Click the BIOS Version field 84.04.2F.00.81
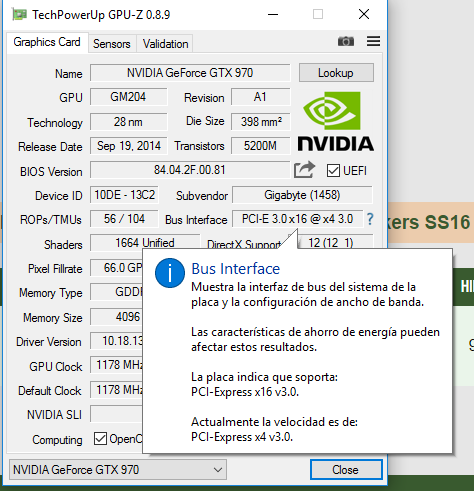The height and width of the screenshot is (492, 474). click(190, 170)
